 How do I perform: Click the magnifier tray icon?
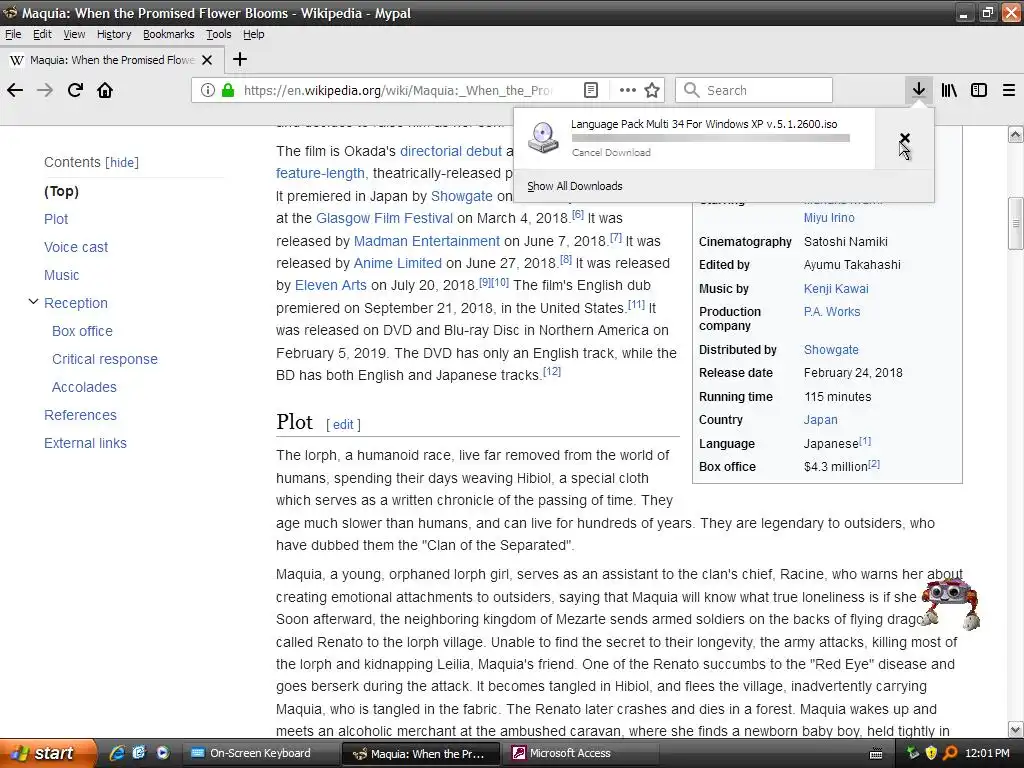click(x=950, y=754)
